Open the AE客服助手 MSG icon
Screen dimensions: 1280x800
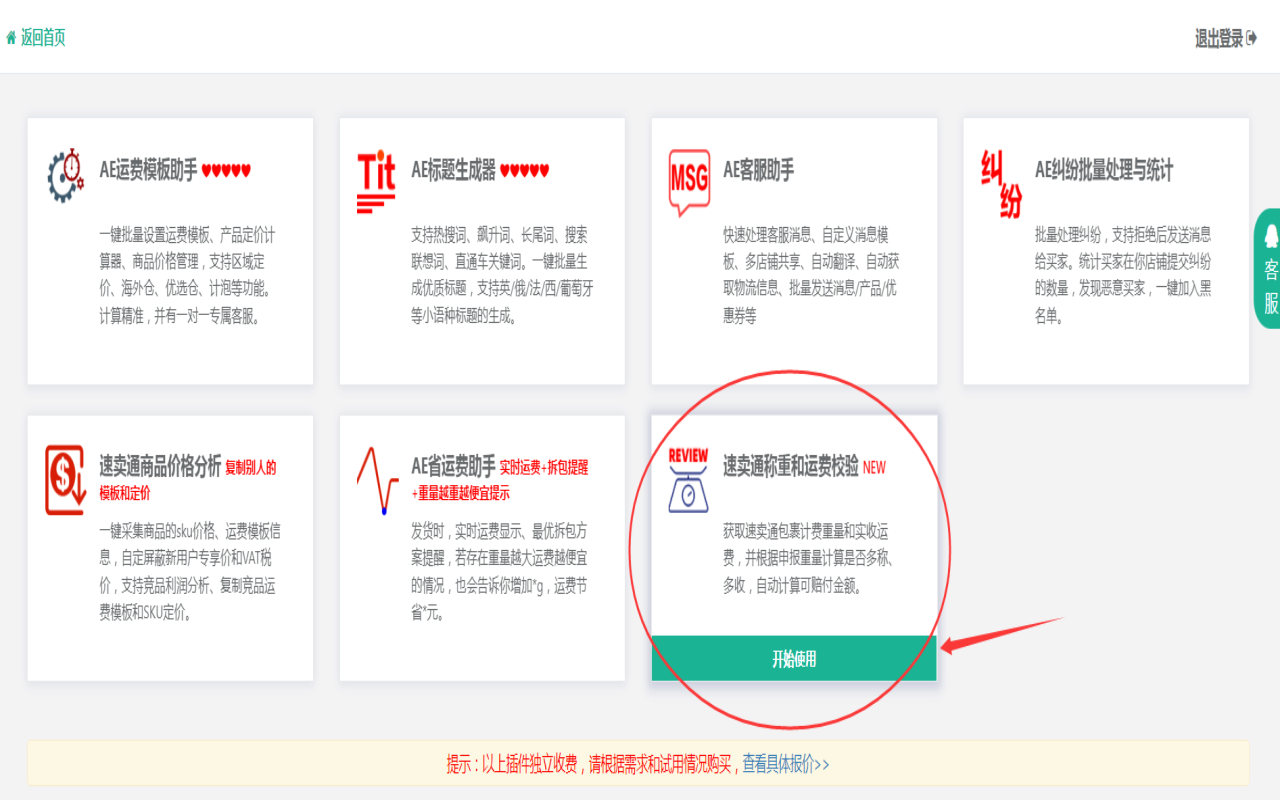(x=689, y=182)
